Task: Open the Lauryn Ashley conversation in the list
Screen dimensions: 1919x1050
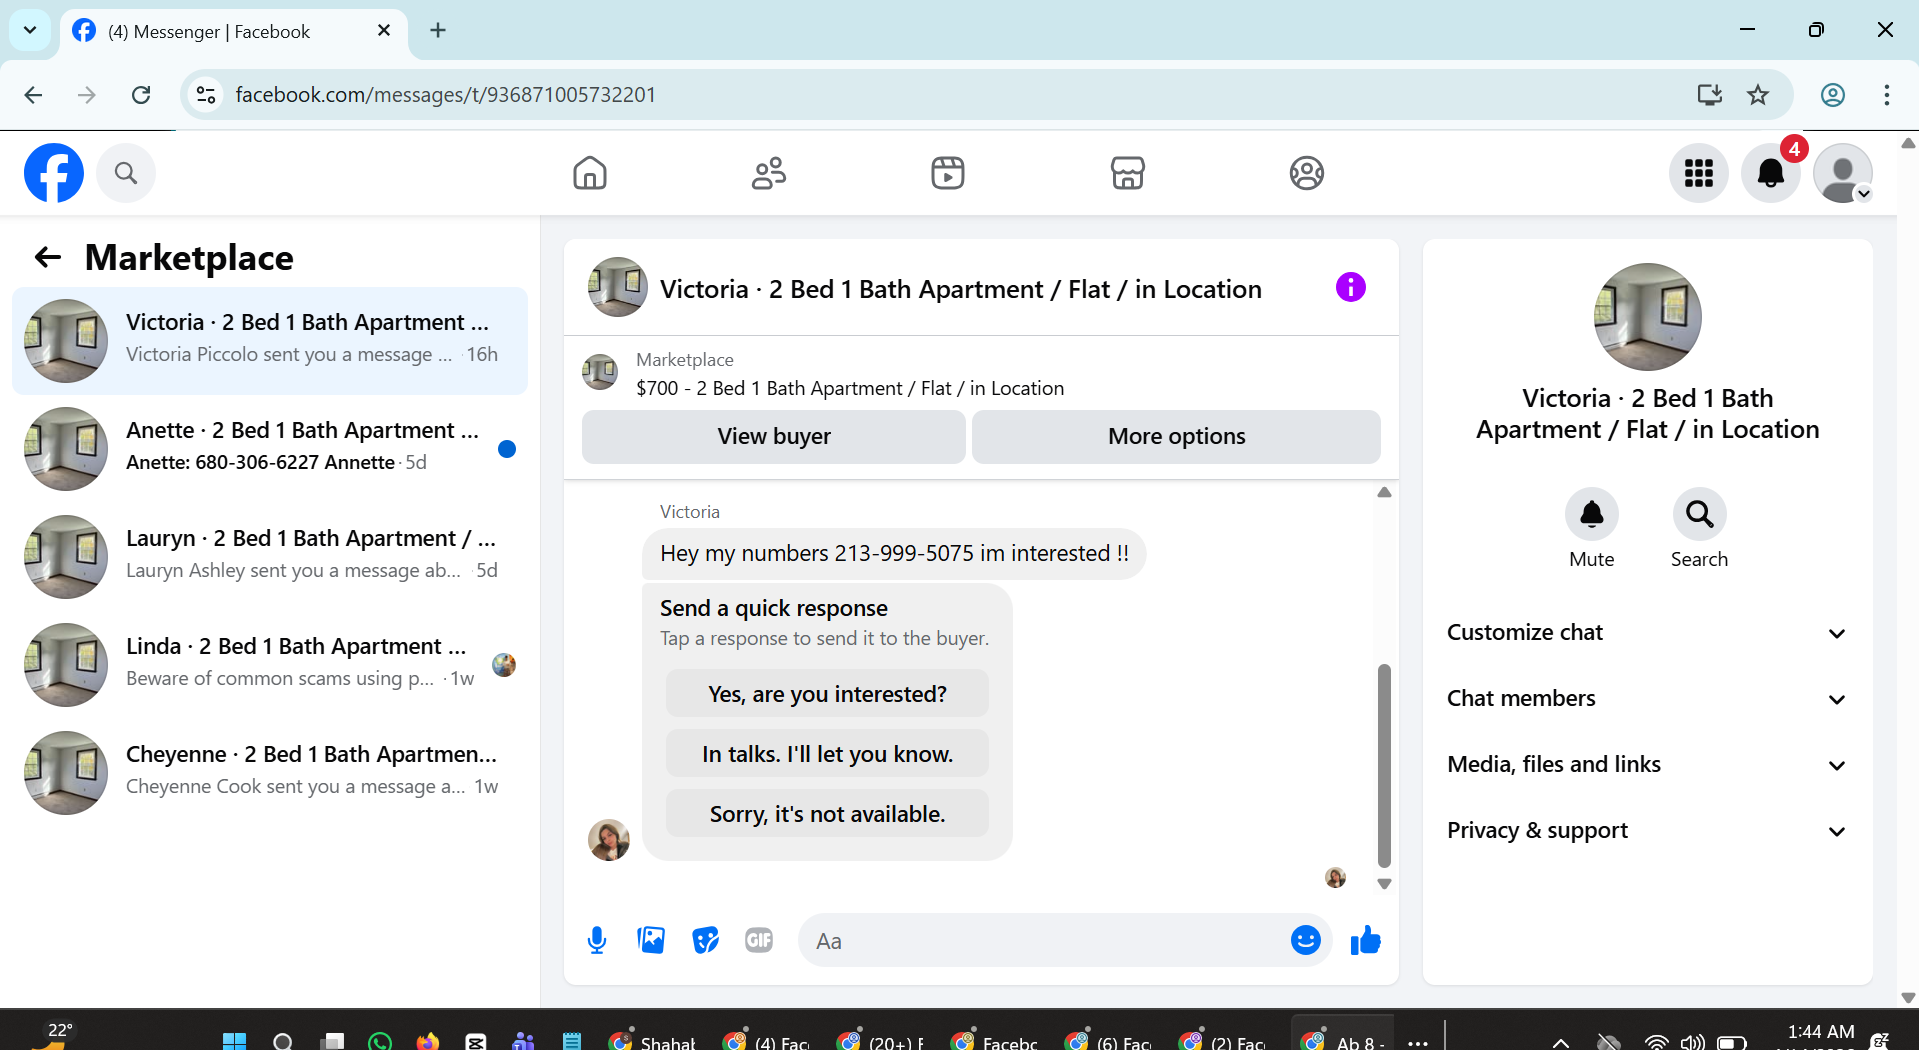Action: click(270, 557)
